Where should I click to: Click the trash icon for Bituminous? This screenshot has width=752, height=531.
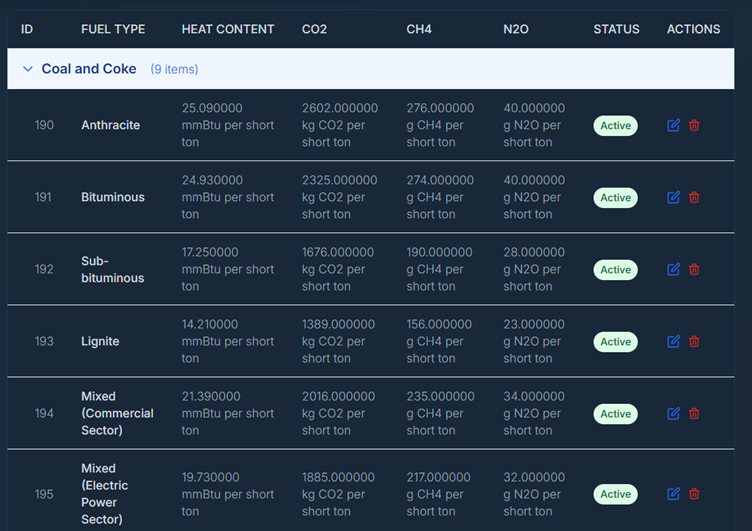[x=694, y=198]
